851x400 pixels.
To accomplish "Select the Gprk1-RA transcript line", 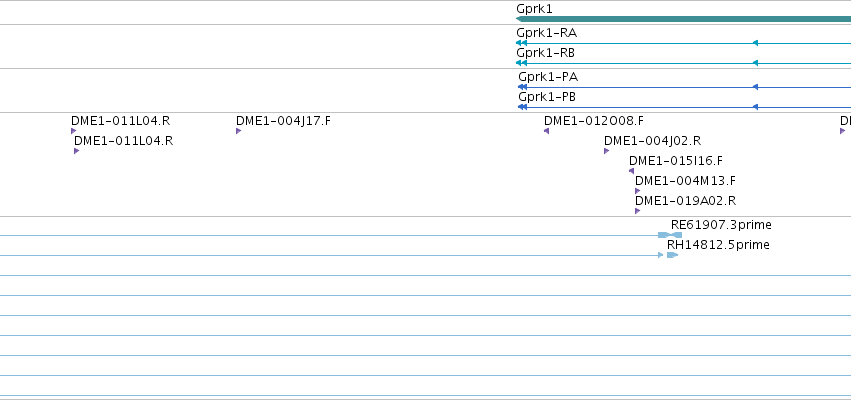I will (x=683, y=43).
